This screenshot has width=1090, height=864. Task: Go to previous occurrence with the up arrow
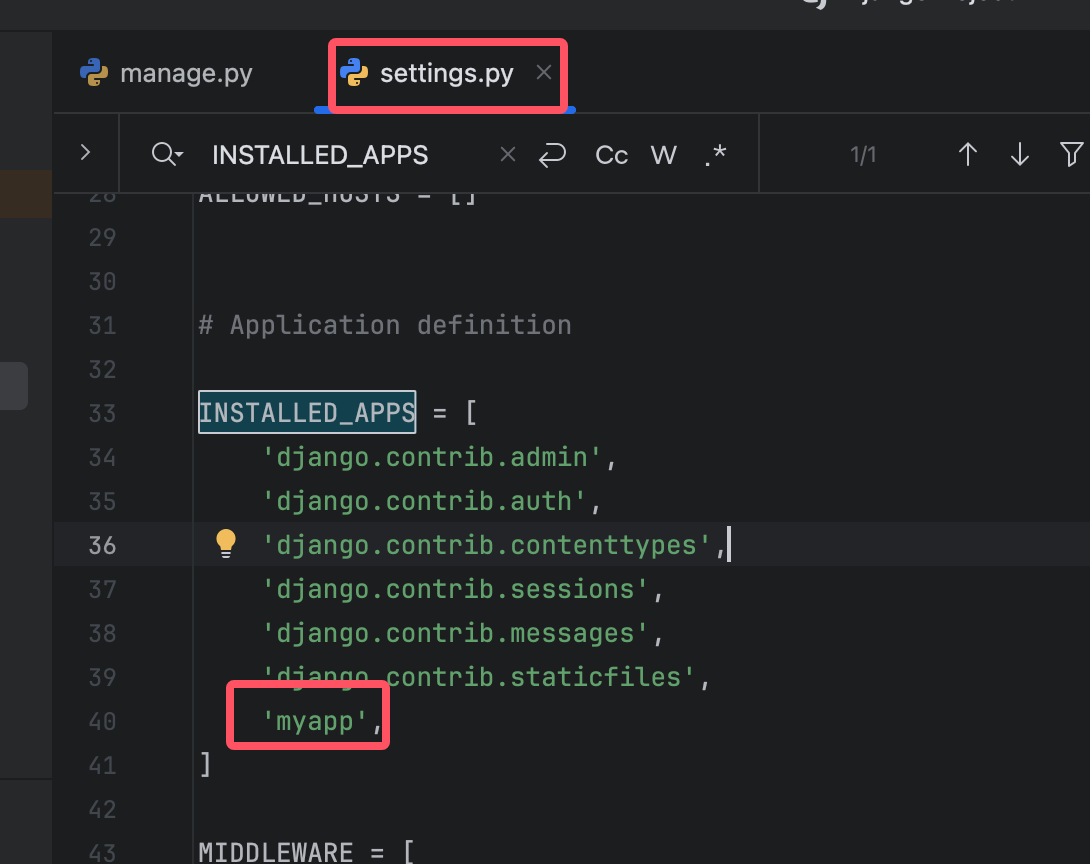[x=967, y=155]
